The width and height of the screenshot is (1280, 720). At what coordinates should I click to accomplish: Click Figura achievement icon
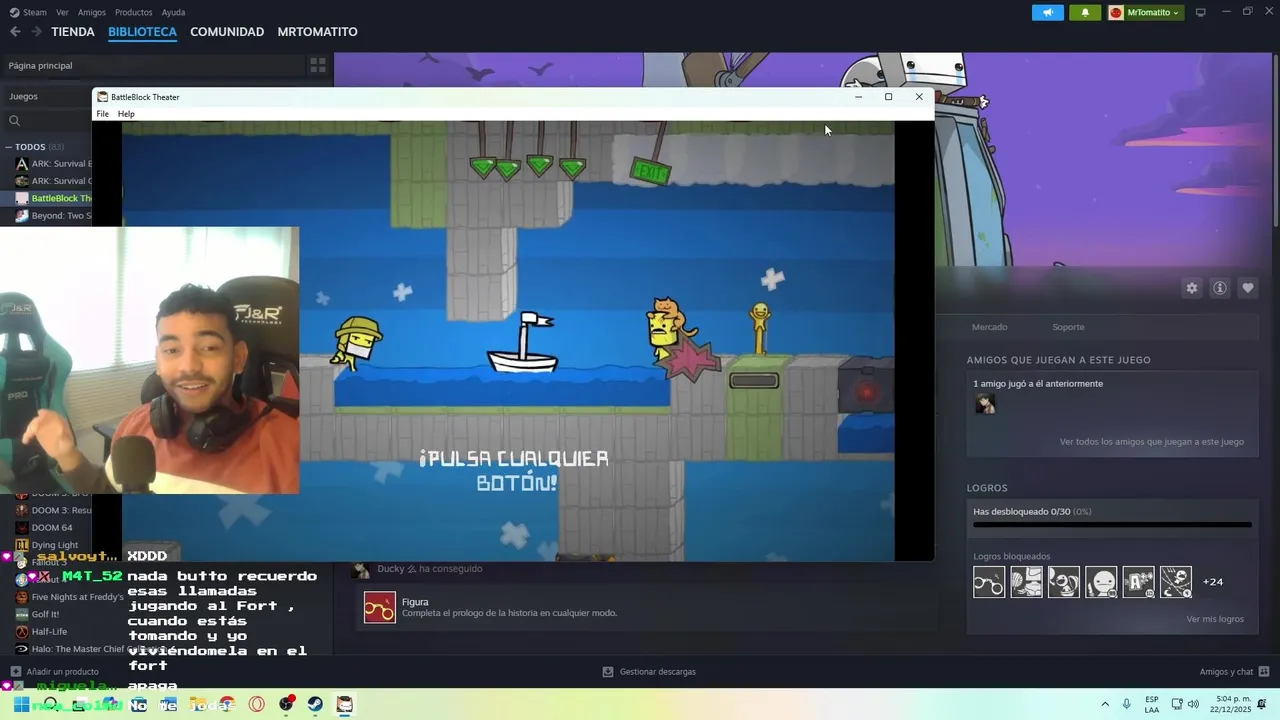(x=380, y=607)
